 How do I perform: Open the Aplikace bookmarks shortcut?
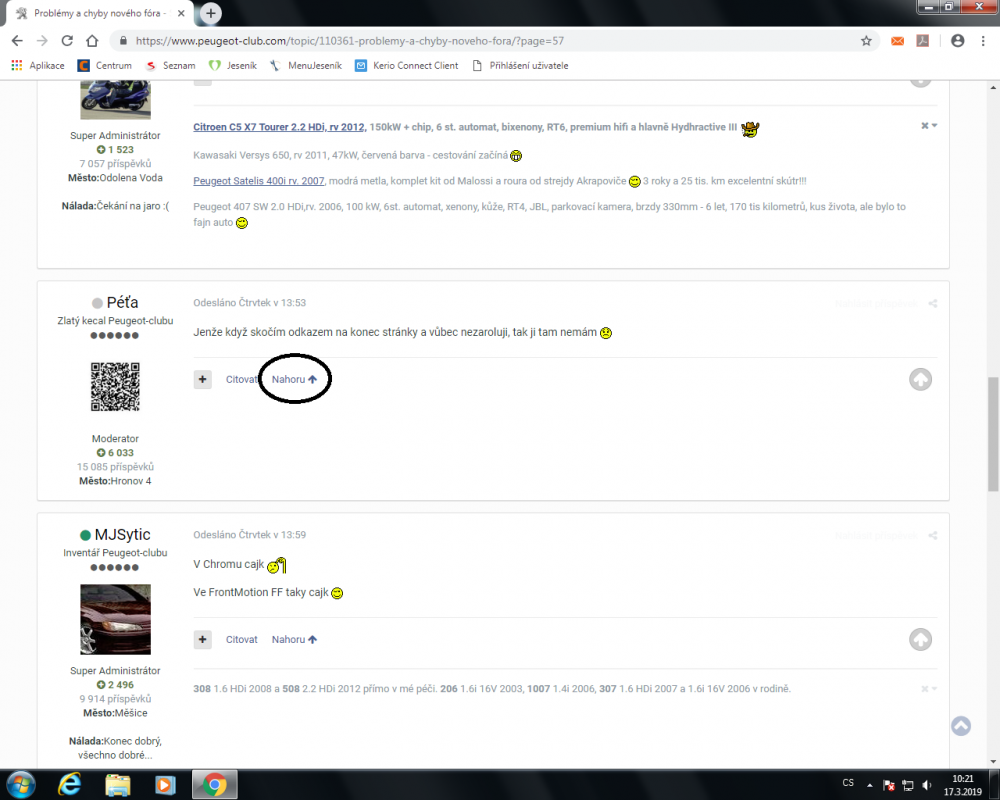tap(38, 66)
